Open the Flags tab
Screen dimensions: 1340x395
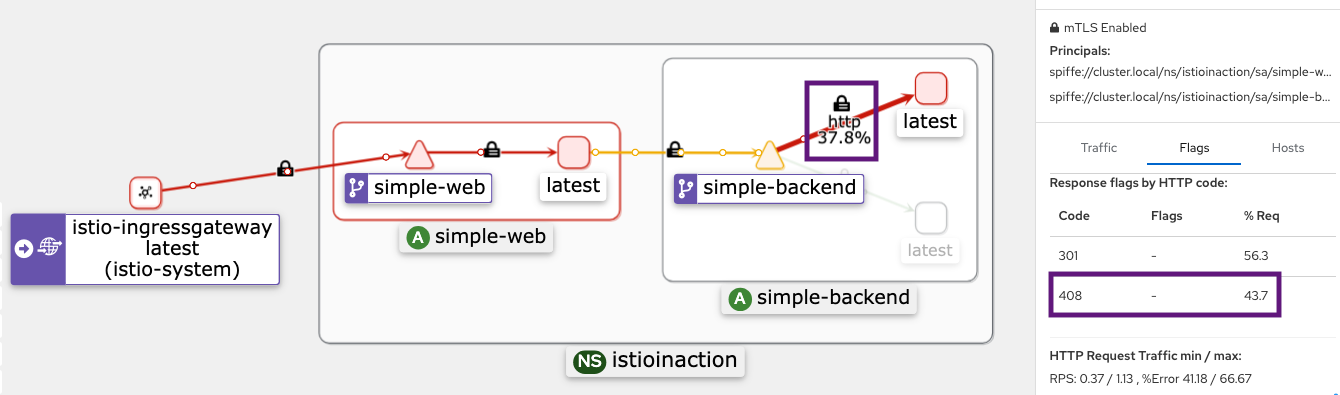pos(1193,147)
